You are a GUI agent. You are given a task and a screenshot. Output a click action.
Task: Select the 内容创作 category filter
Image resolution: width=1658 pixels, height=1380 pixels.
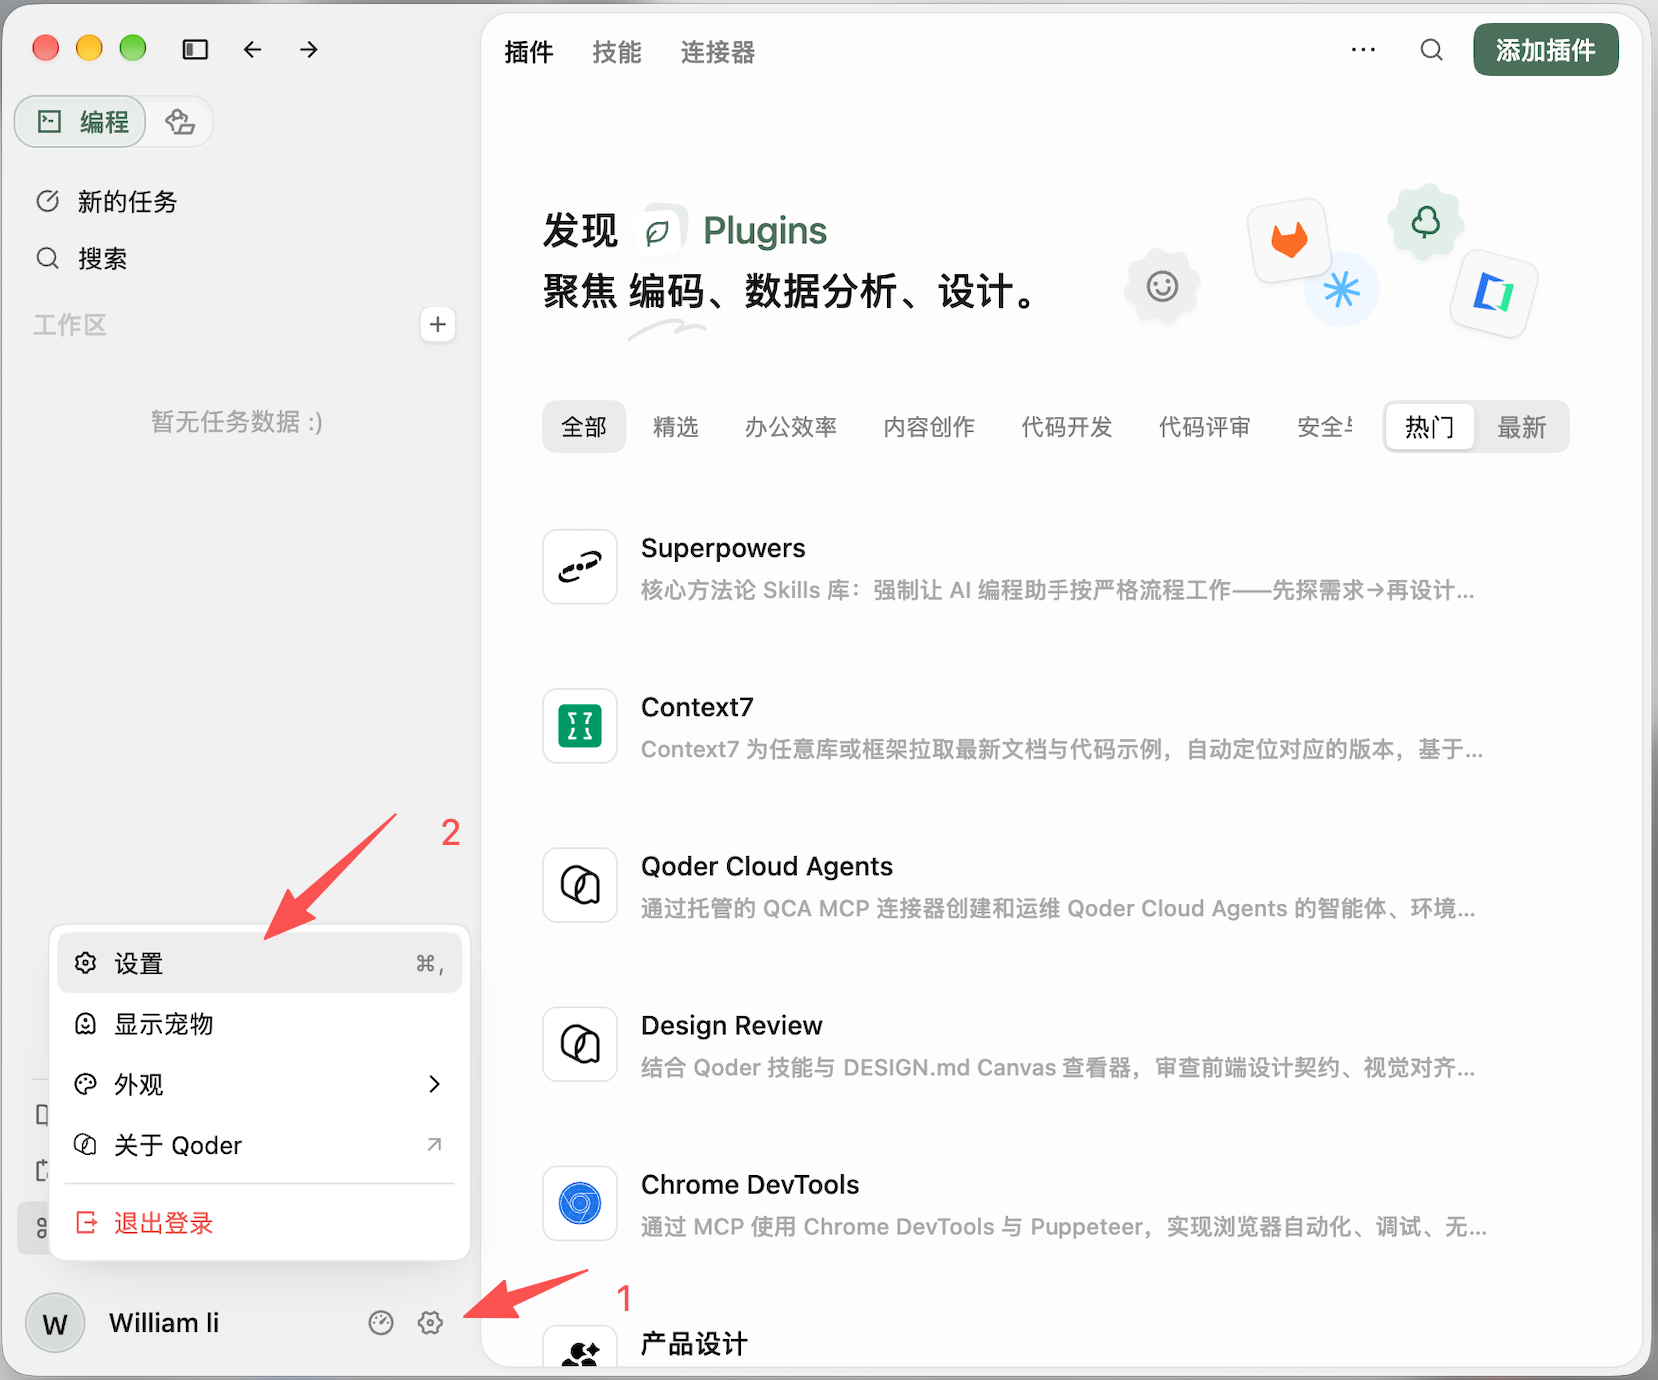pyautogui.click(x=929, y=427)
